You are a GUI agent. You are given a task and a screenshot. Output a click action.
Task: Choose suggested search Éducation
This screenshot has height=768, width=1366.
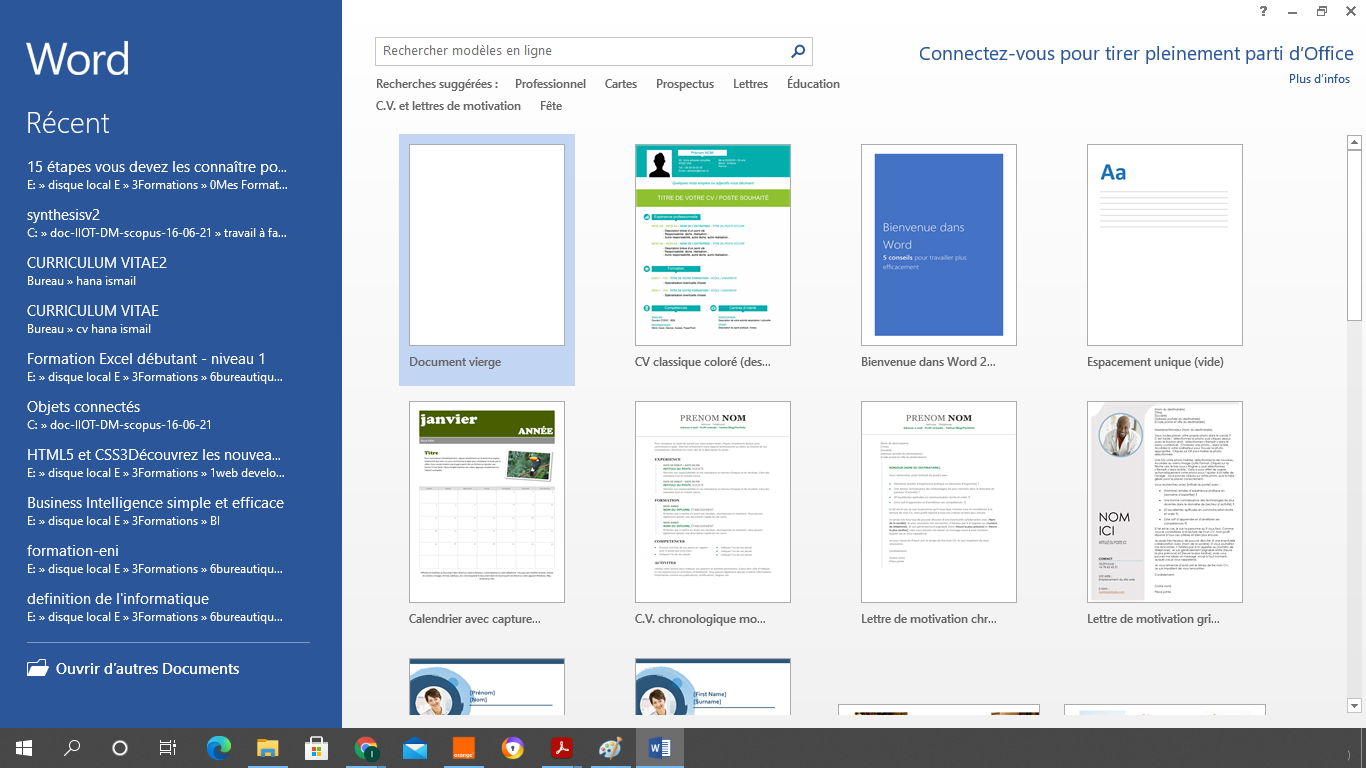point(813,84)
